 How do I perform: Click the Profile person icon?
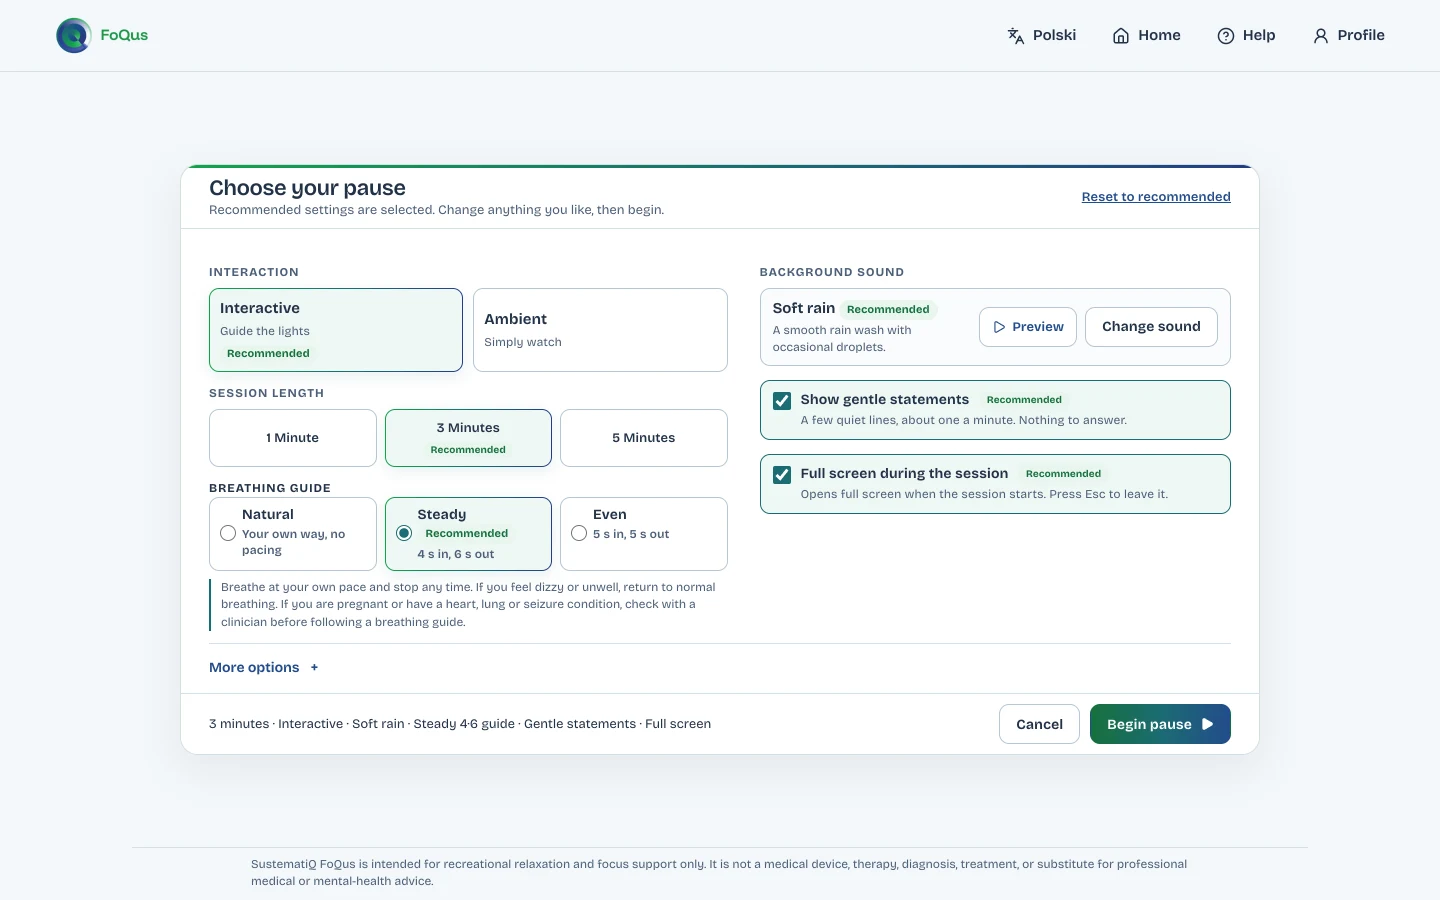(x=1321, y=36)
